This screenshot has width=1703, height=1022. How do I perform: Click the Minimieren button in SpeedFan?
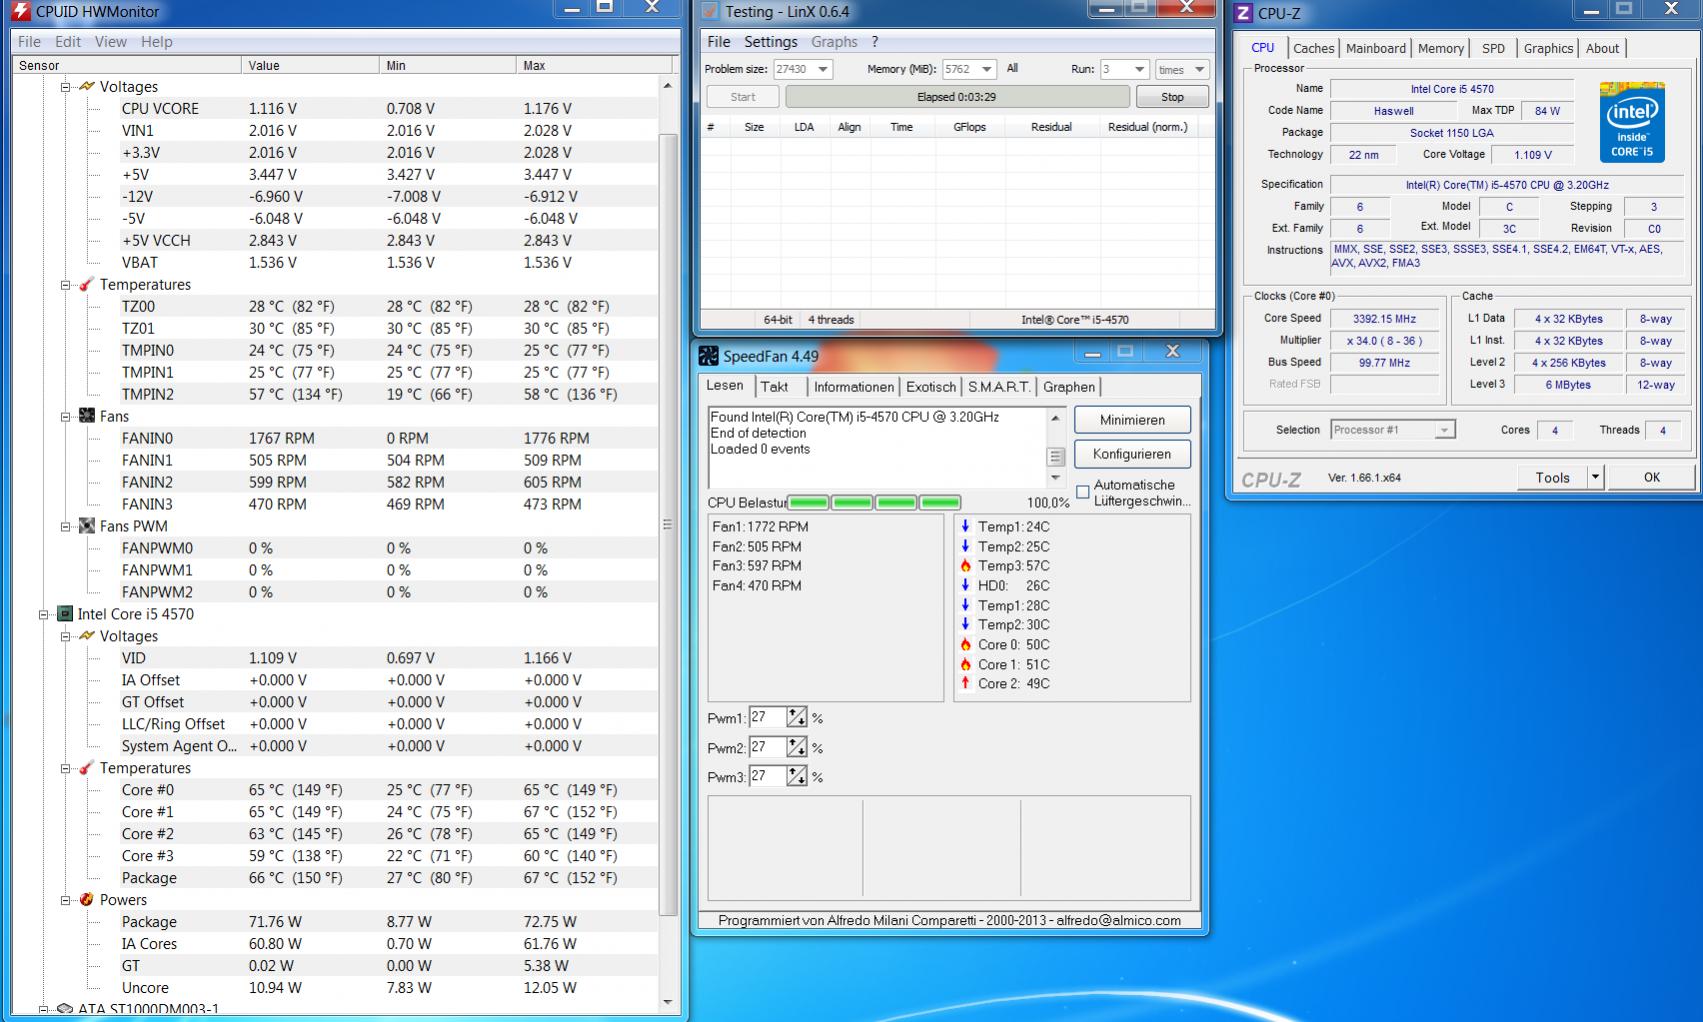coord(1132,420)
